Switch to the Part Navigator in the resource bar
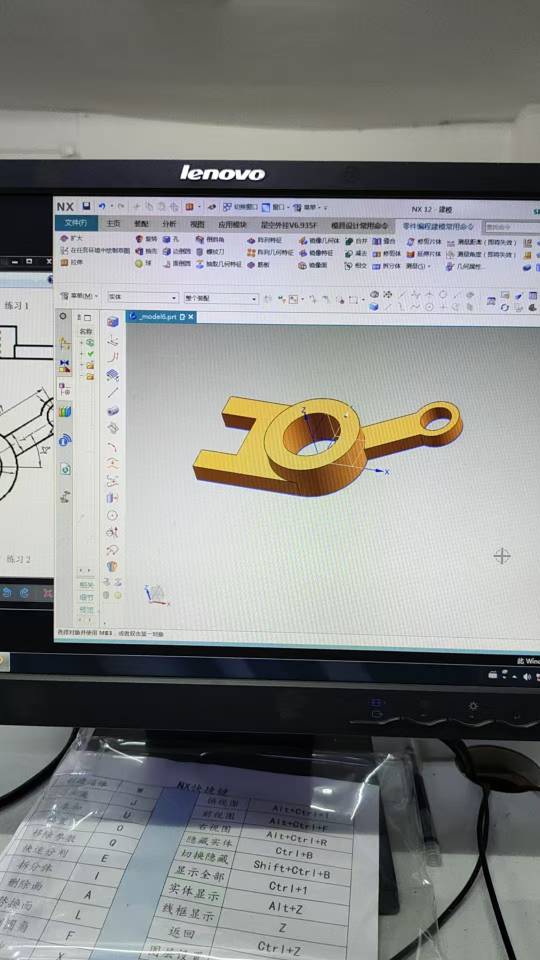Image resolution: width=540 pixels, height=960 pixels. (x=64, y=389)
